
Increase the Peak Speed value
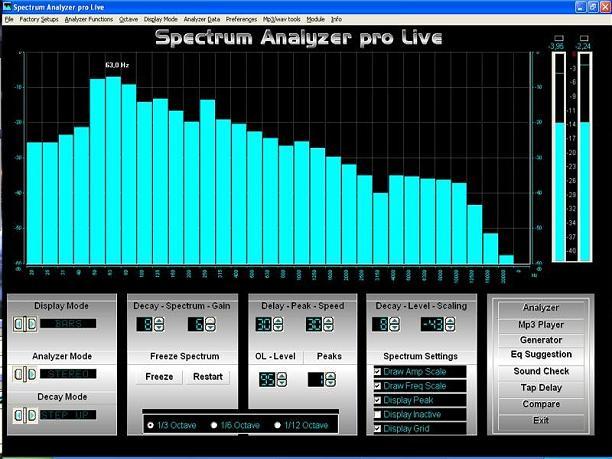click(328, 321)
